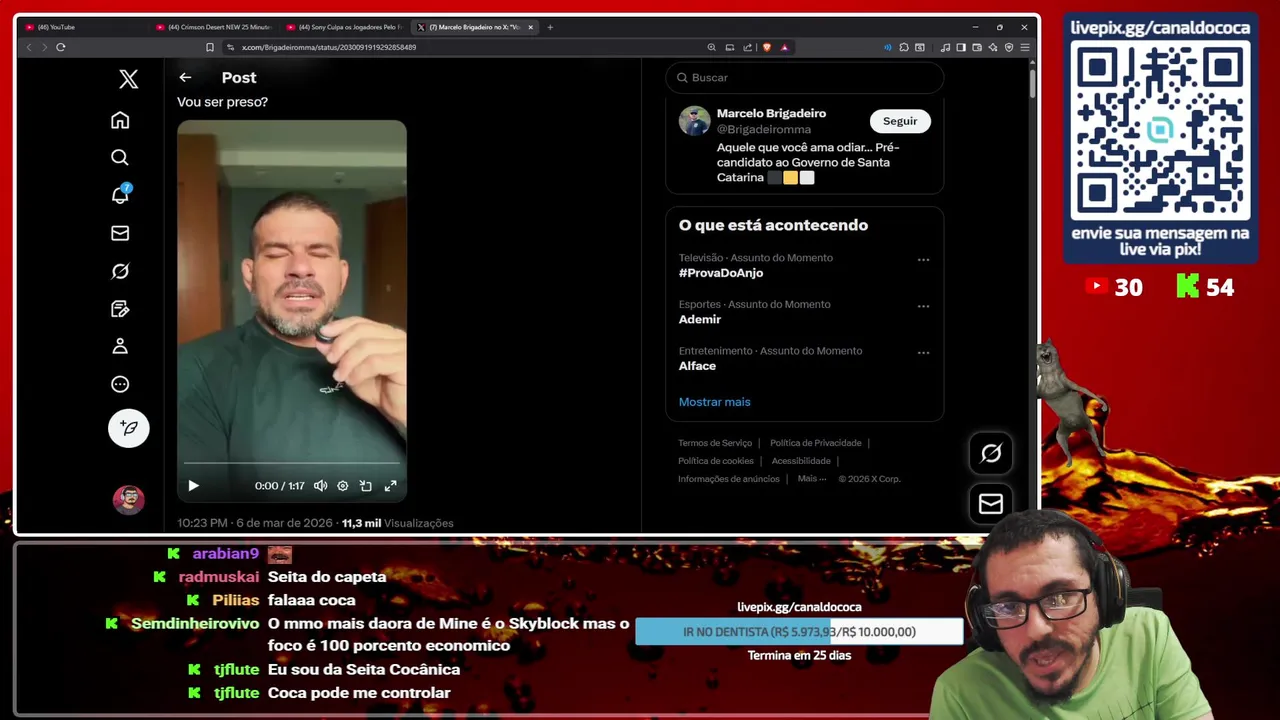The height and width of the screenshot is (720, 1280).
Task: Click the video progress bar
Action: pyautogui.click(x=292, y=463)
